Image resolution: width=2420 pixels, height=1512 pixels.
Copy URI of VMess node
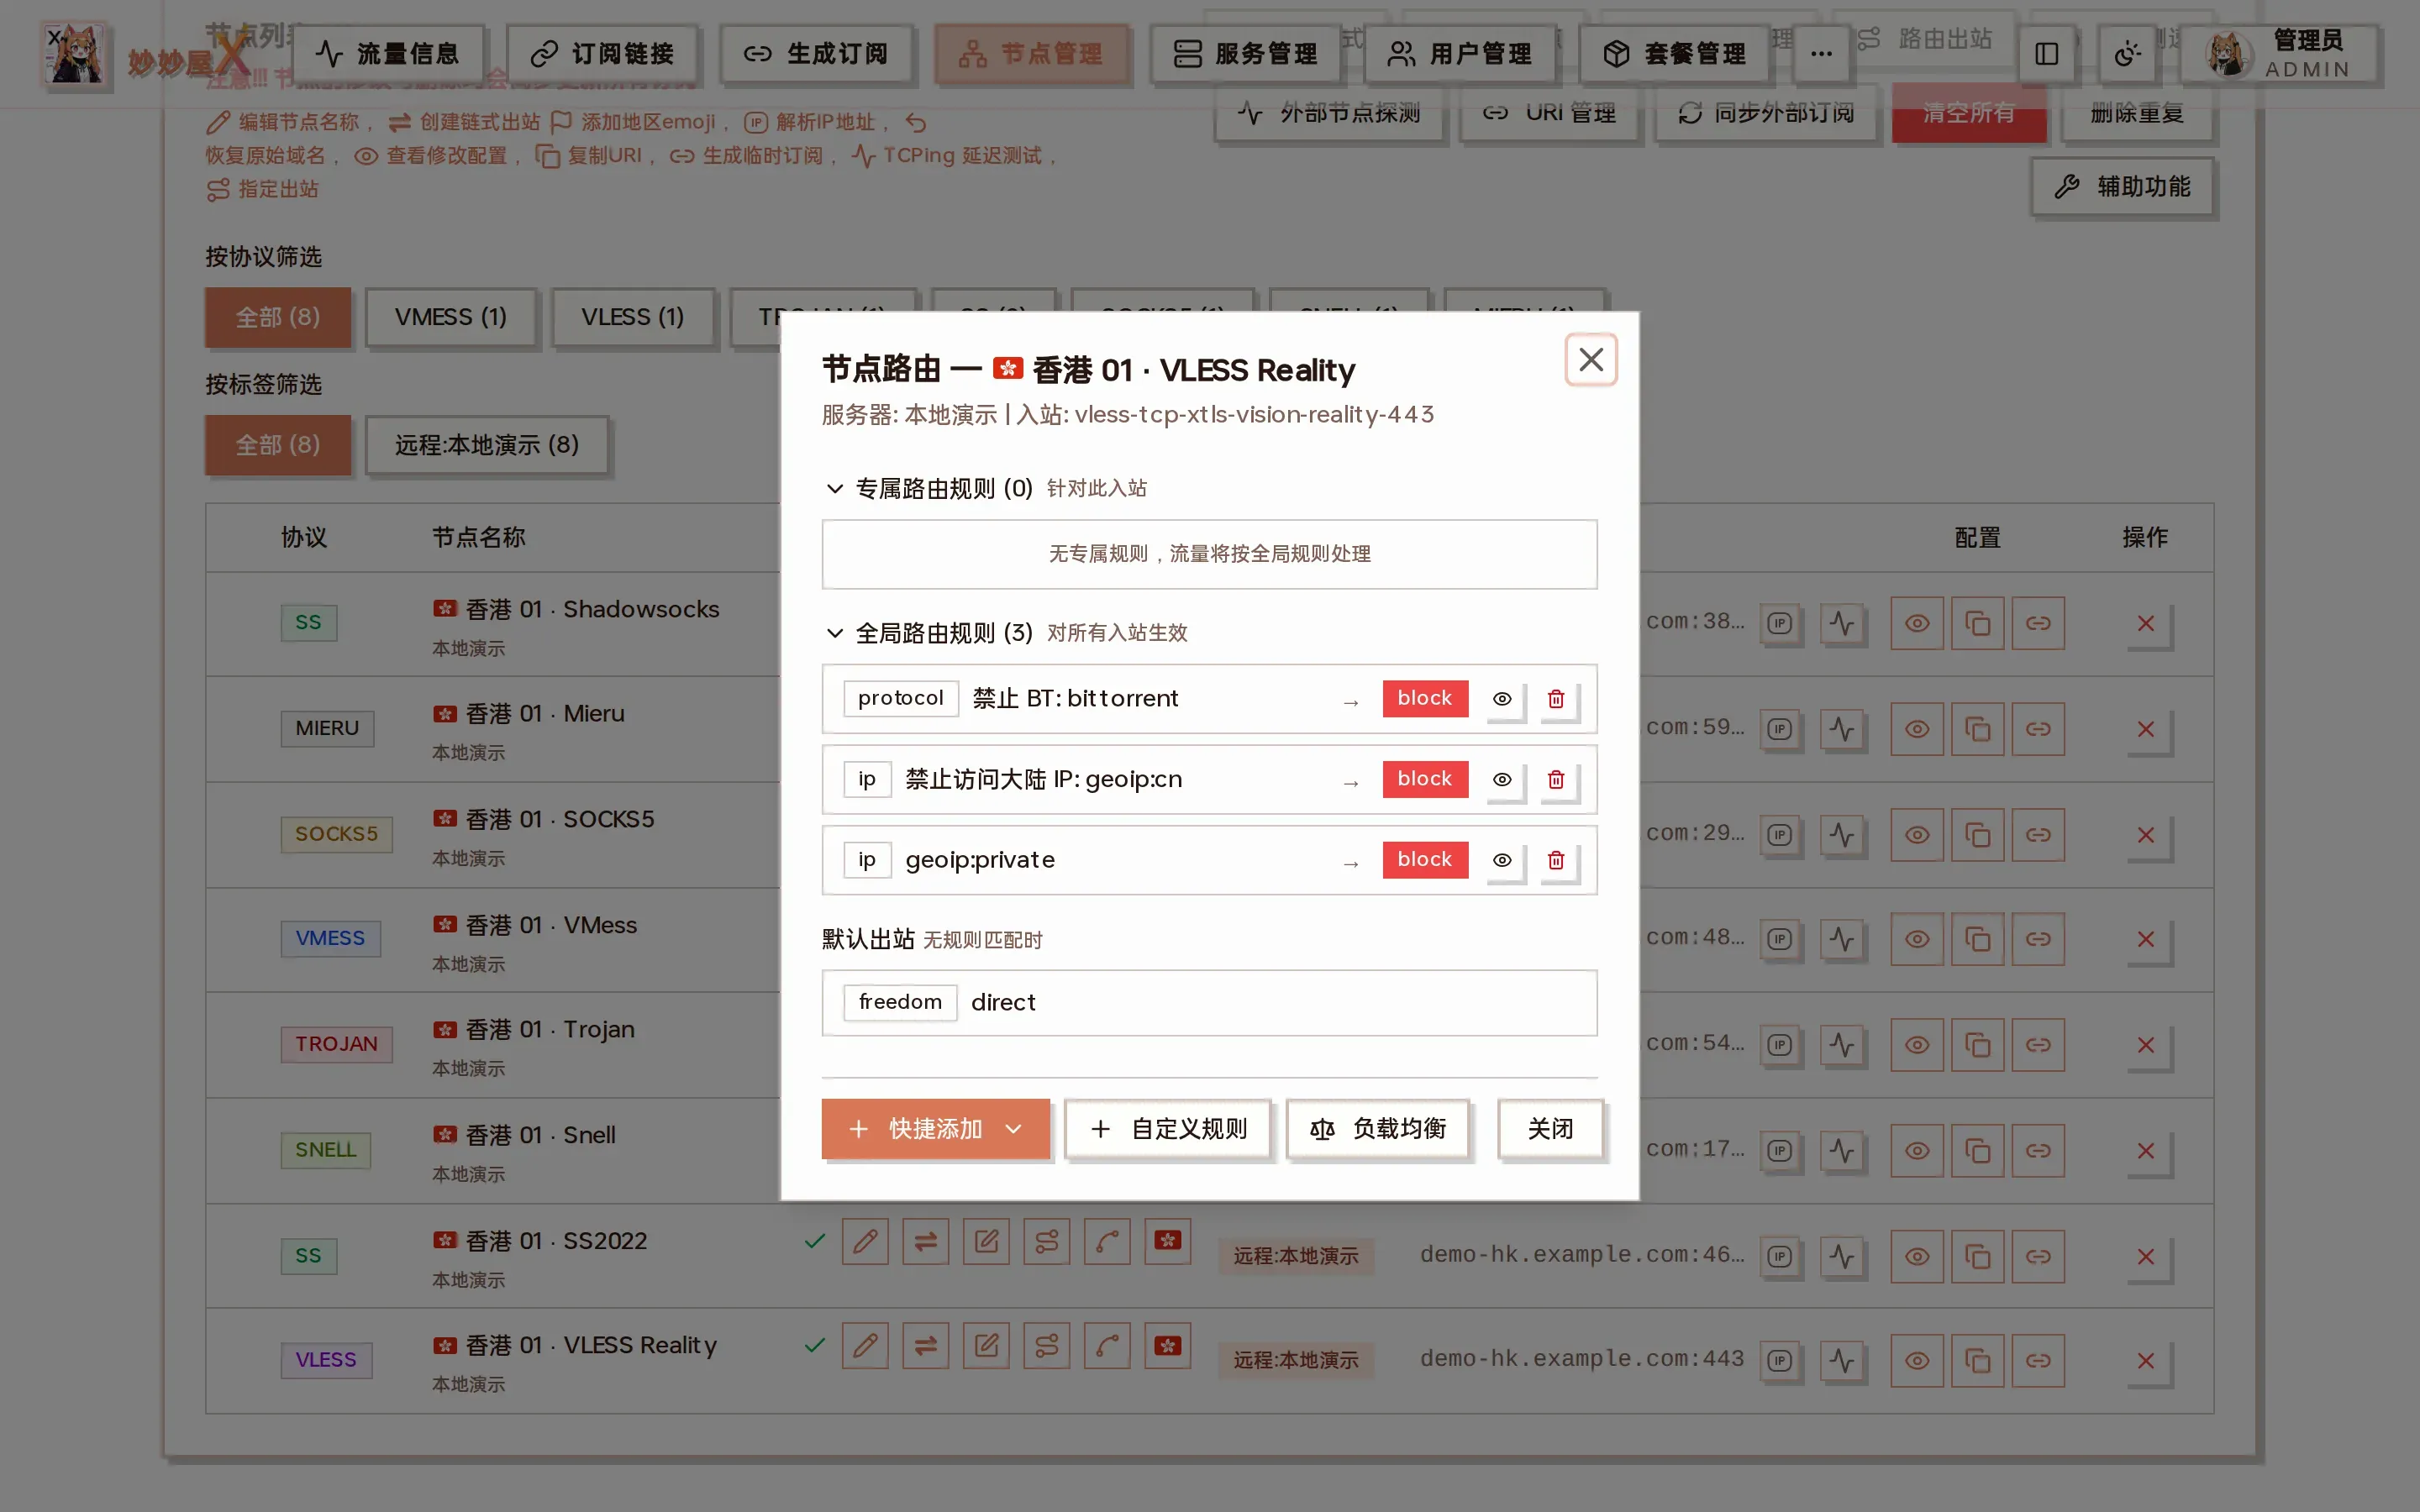[x=1977, y=940]
